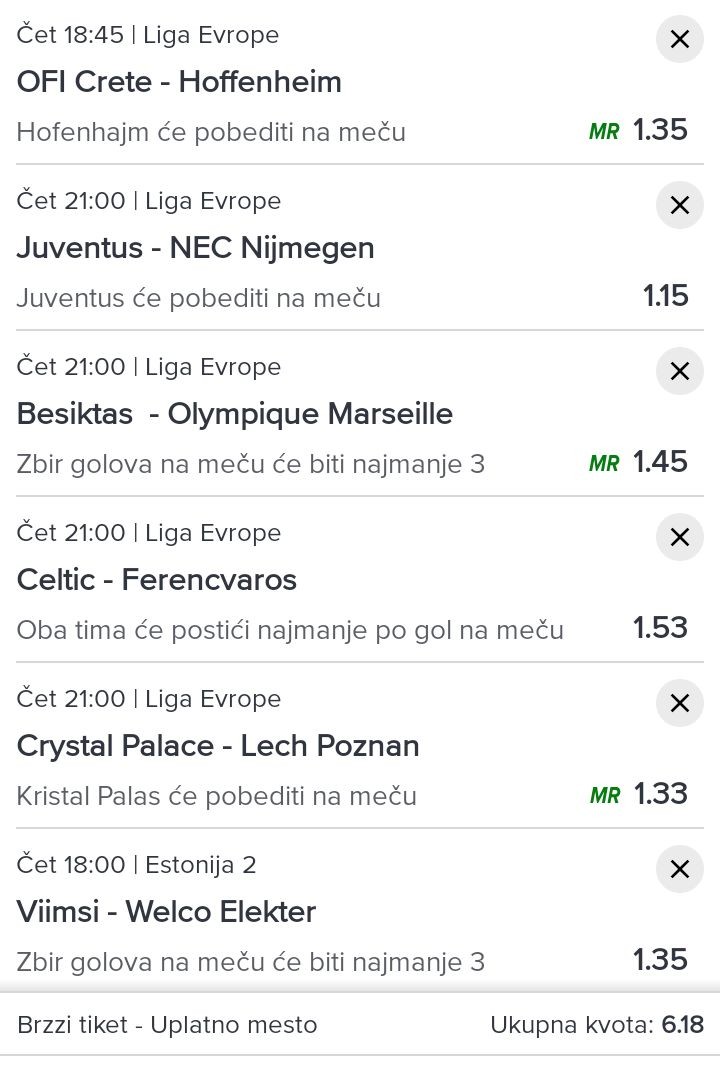Remove Viimsi - Welco Elekter selection
This screenshot has width=720, height=1065.
click(679, 869)
